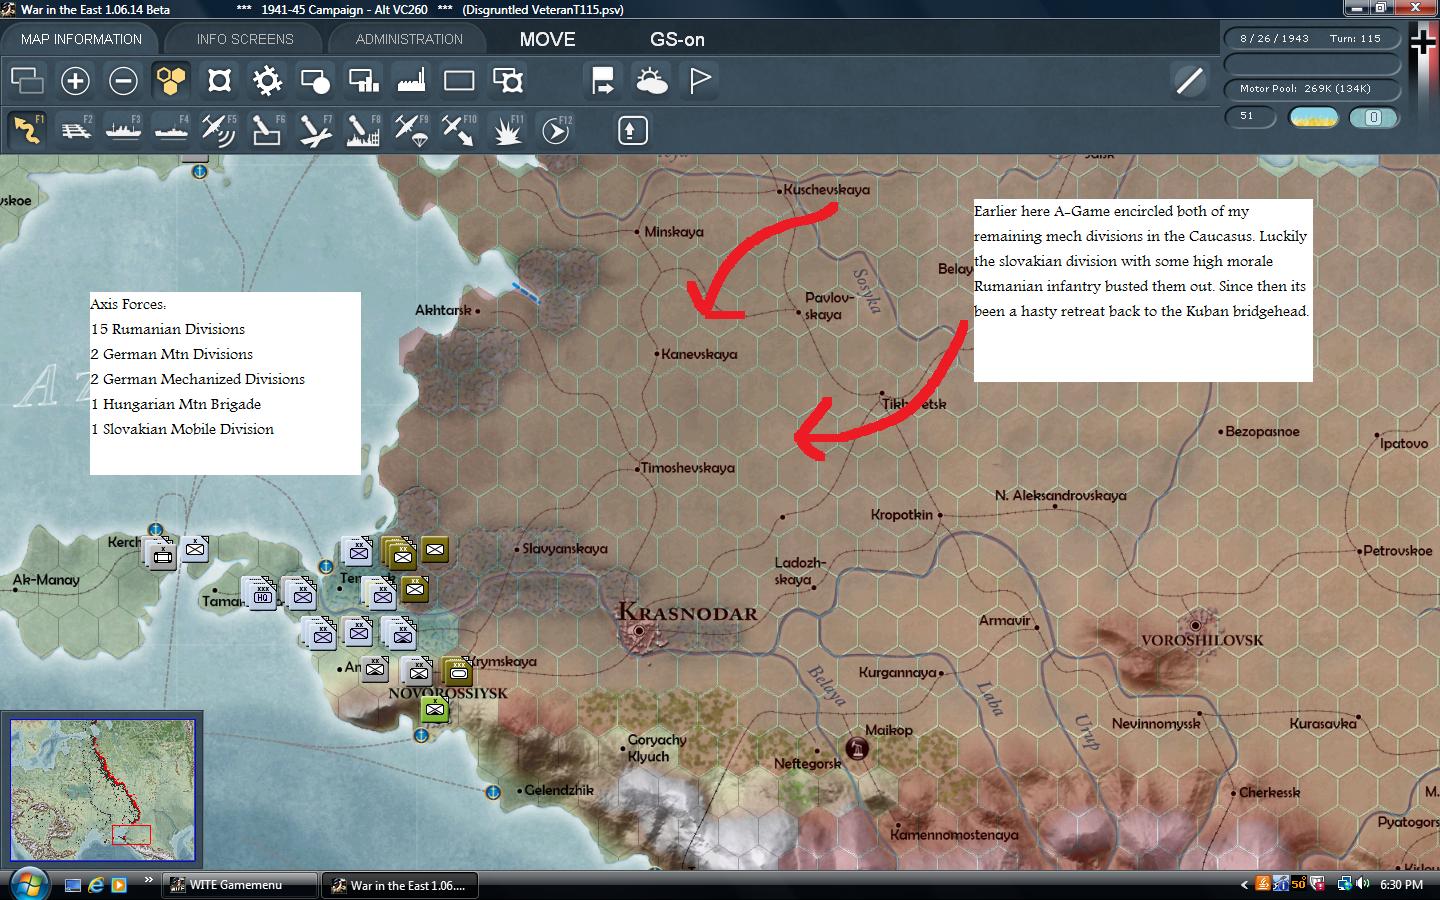The image size is (1440, 900).
Task: Click the Show Desktop quick launch icon
Action: (x=72, y=885)
